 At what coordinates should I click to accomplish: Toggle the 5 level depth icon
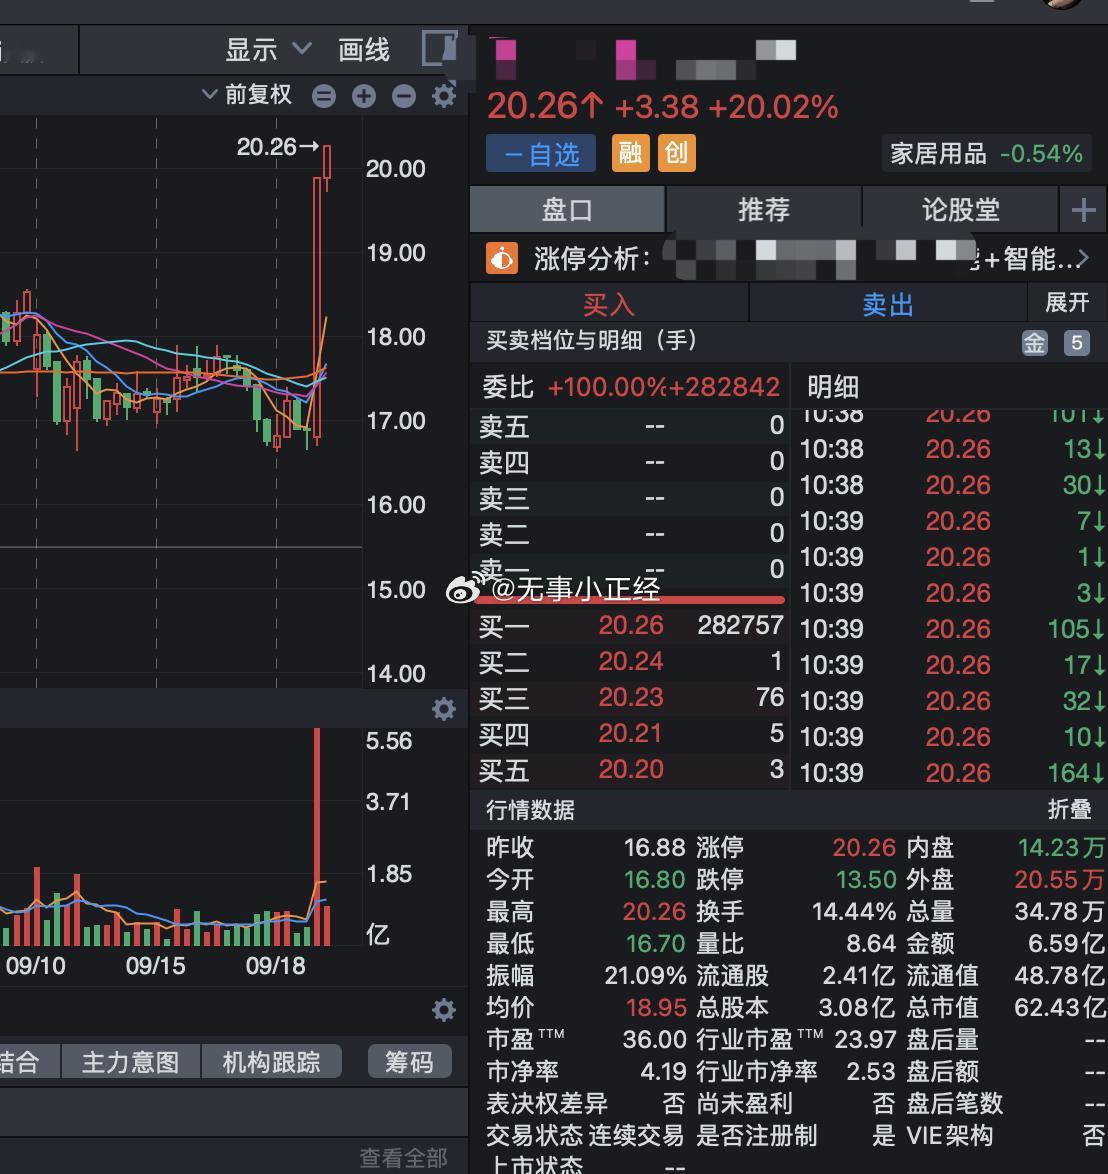(1077, 344)
